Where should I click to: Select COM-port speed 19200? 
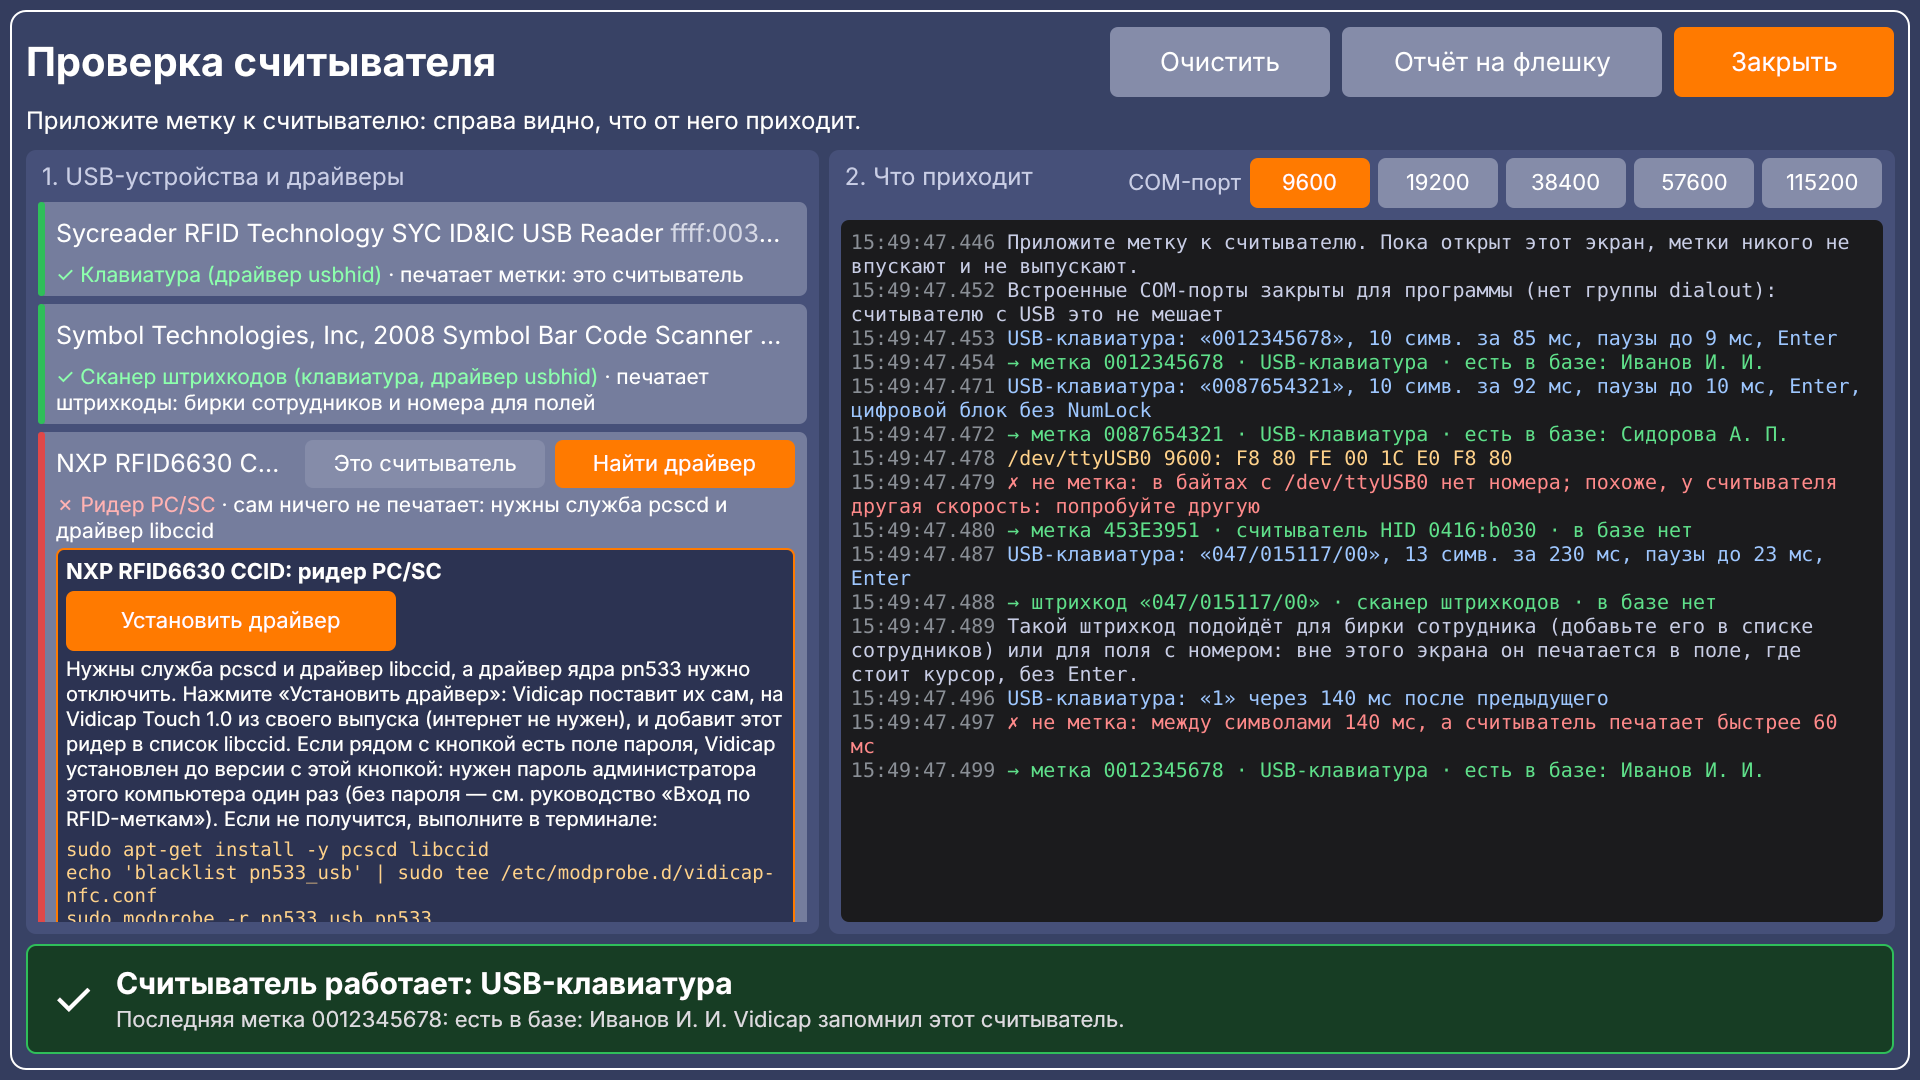pos(1437,182)
